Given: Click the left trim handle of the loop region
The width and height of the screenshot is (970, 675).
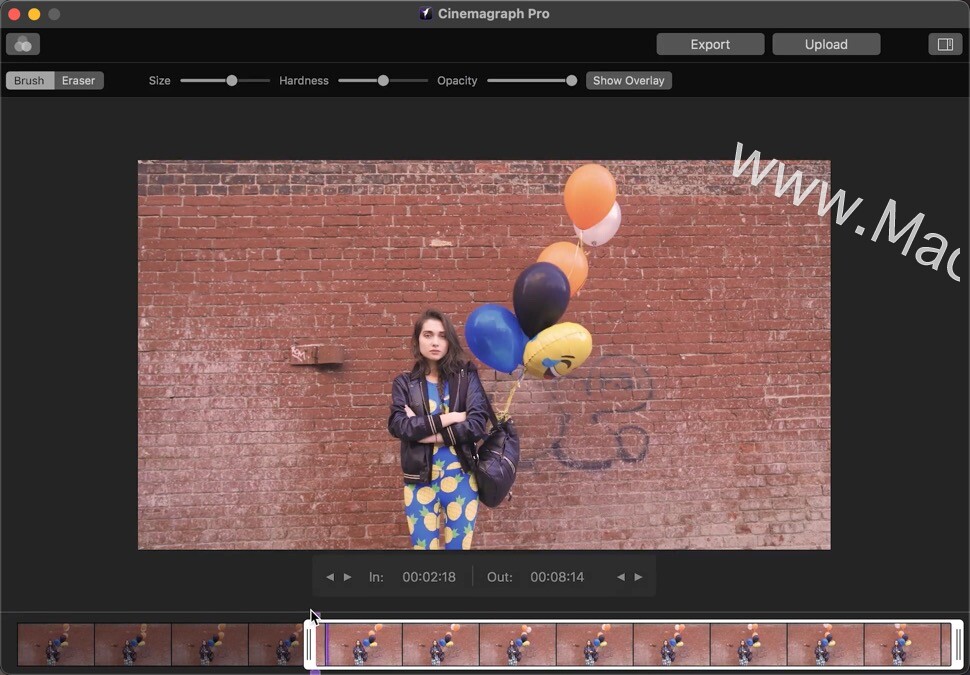Looking at the screenshot, I should click(x=308, y=643).
